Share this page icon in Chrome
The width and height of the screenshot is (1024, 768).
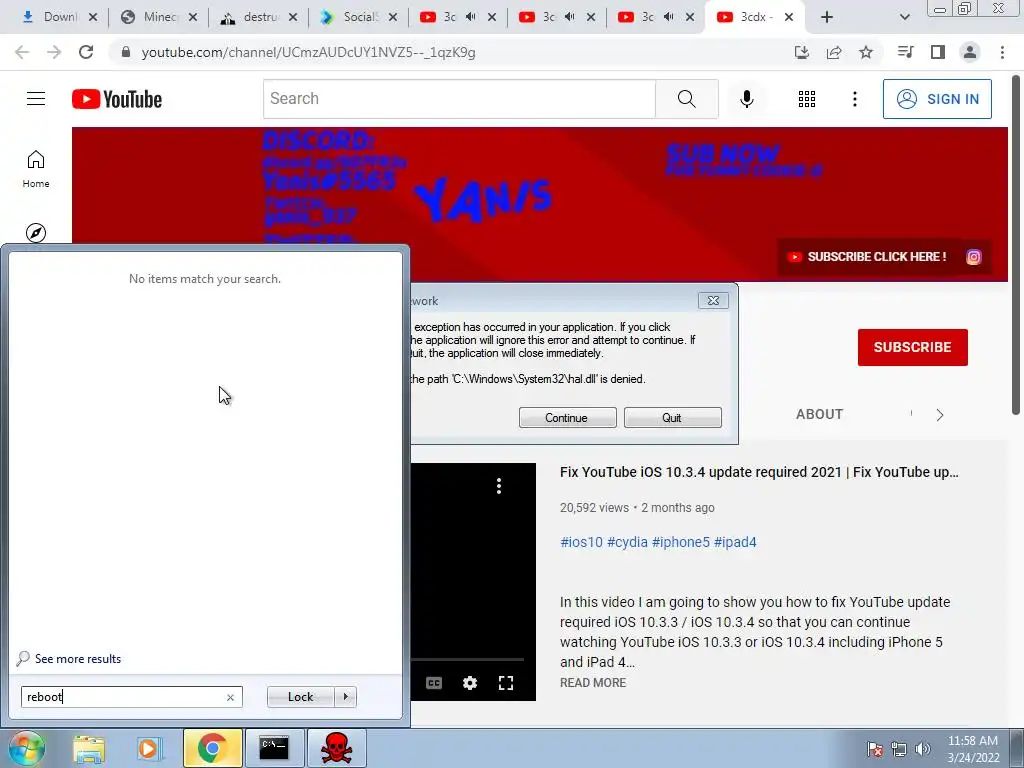pyautogui.click(x=834, y=52)
